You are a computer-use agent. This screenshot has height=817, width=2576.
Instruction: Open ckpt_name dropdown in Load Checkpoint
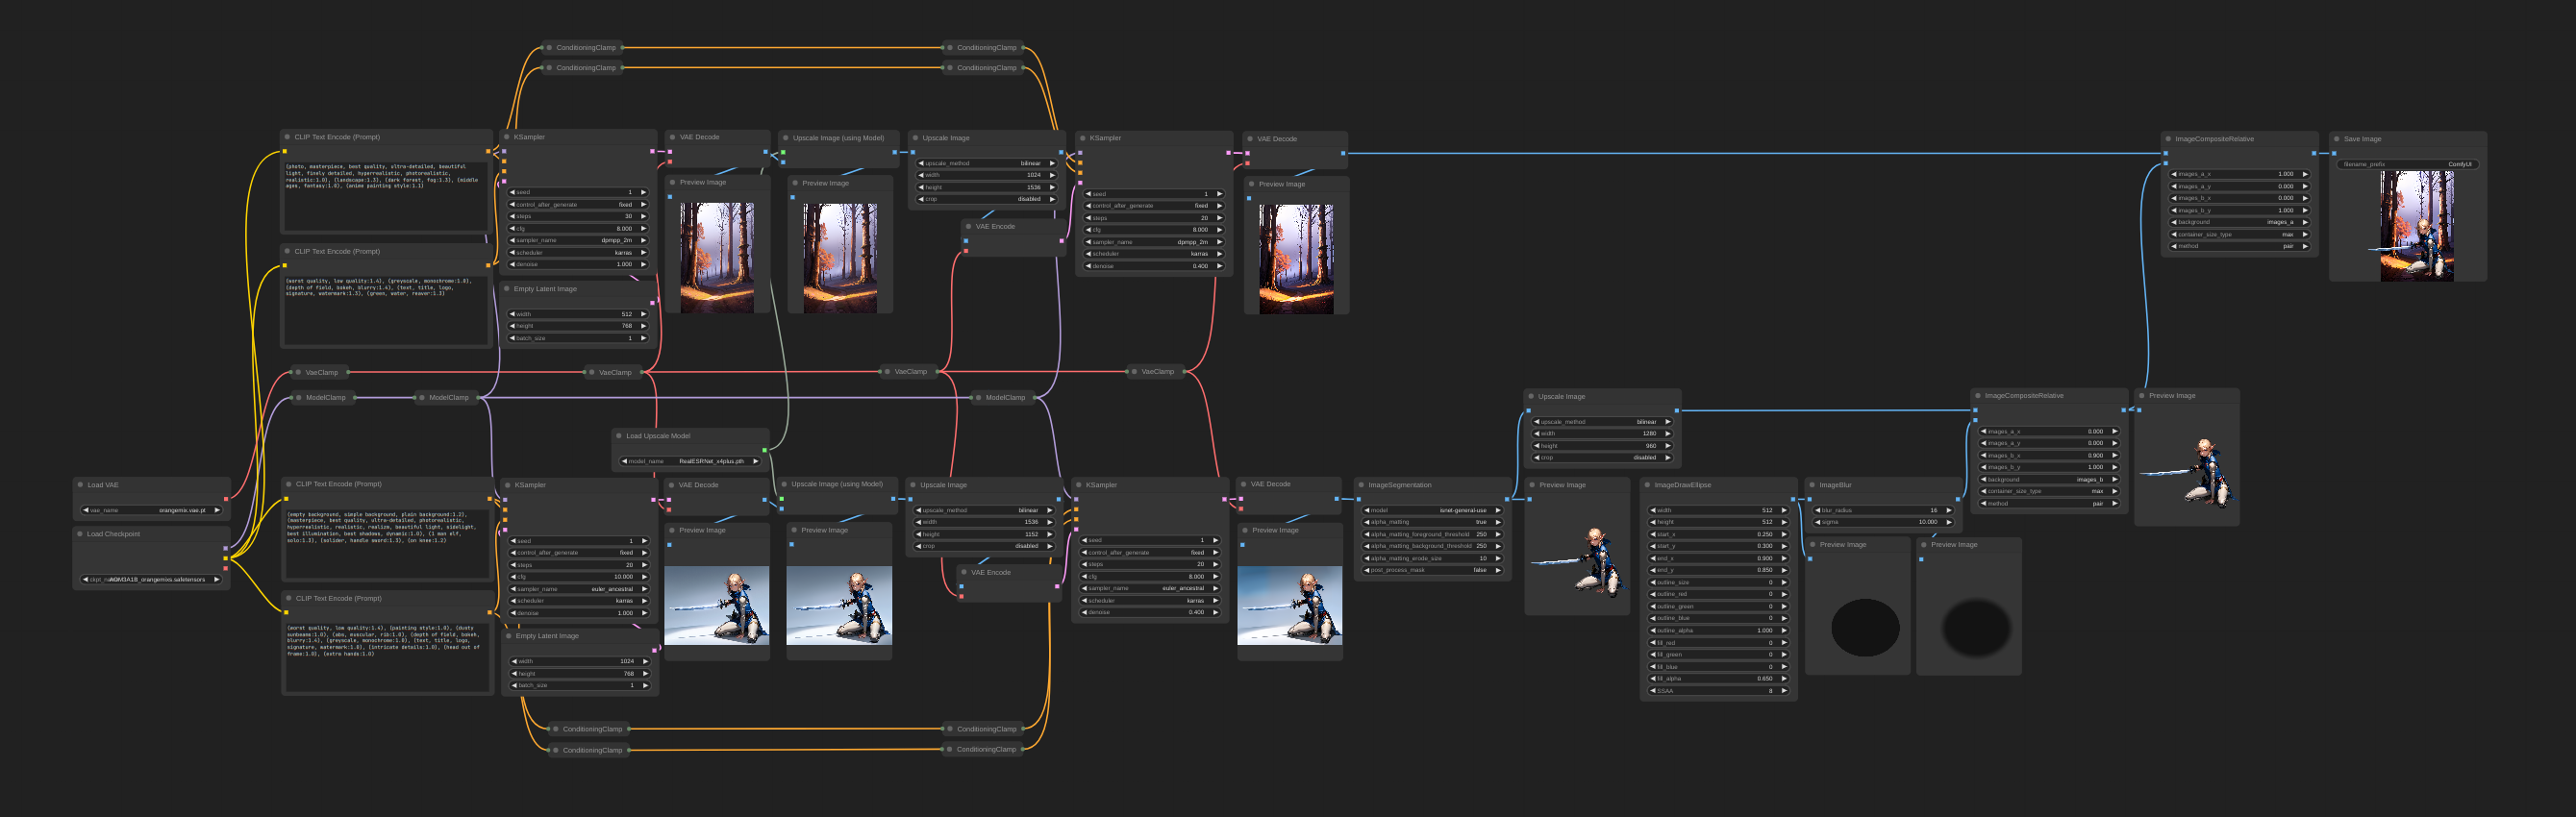point(150,579)
